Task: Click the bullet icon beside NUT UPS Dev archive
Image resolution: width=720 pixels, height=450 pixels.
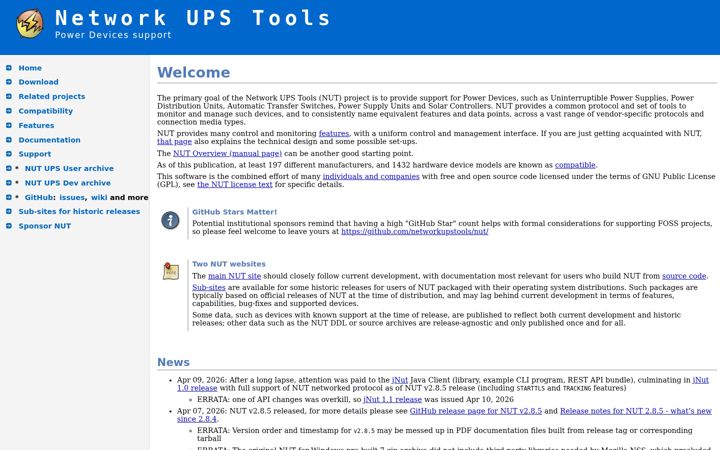Action: coord(9,183)
